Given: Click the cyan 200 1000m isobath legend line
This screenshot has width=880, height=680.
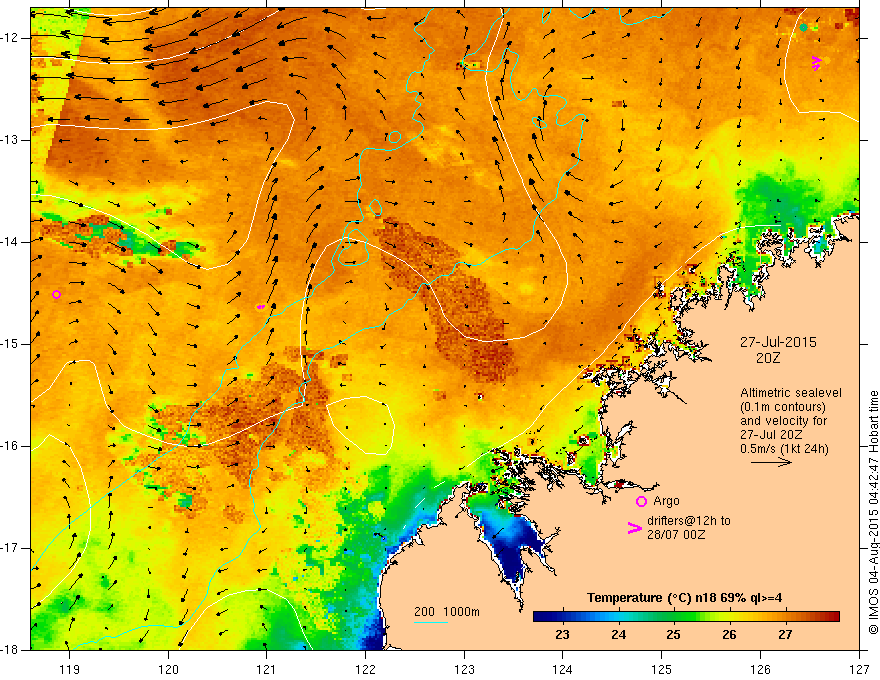Looking at the screenshot, I should coord(430,622).
